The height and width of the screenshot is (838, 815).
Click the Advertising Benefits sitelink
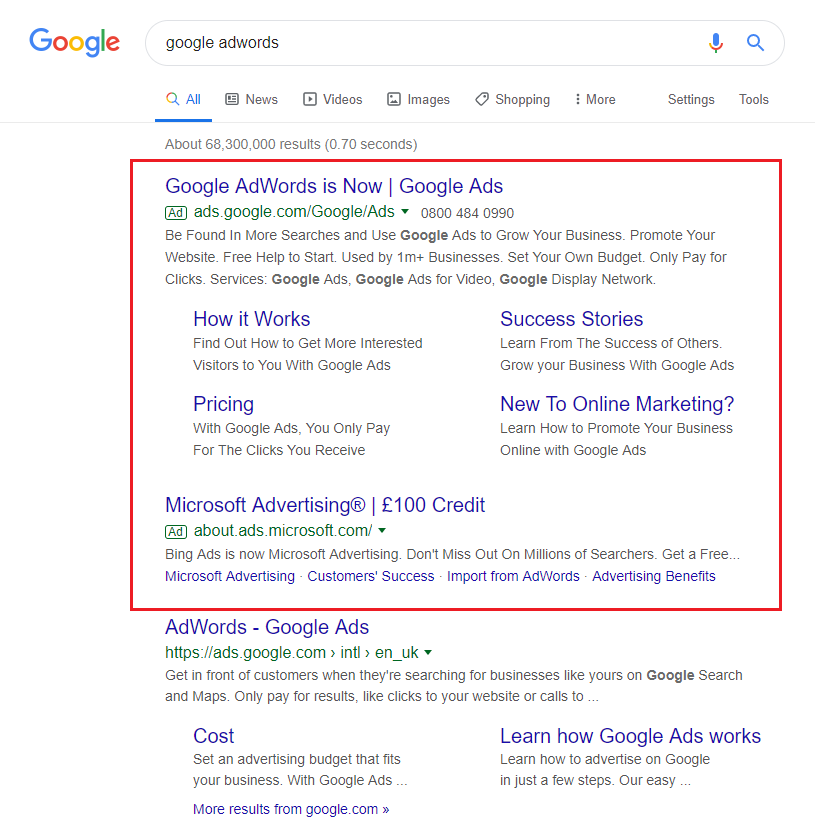654,576
